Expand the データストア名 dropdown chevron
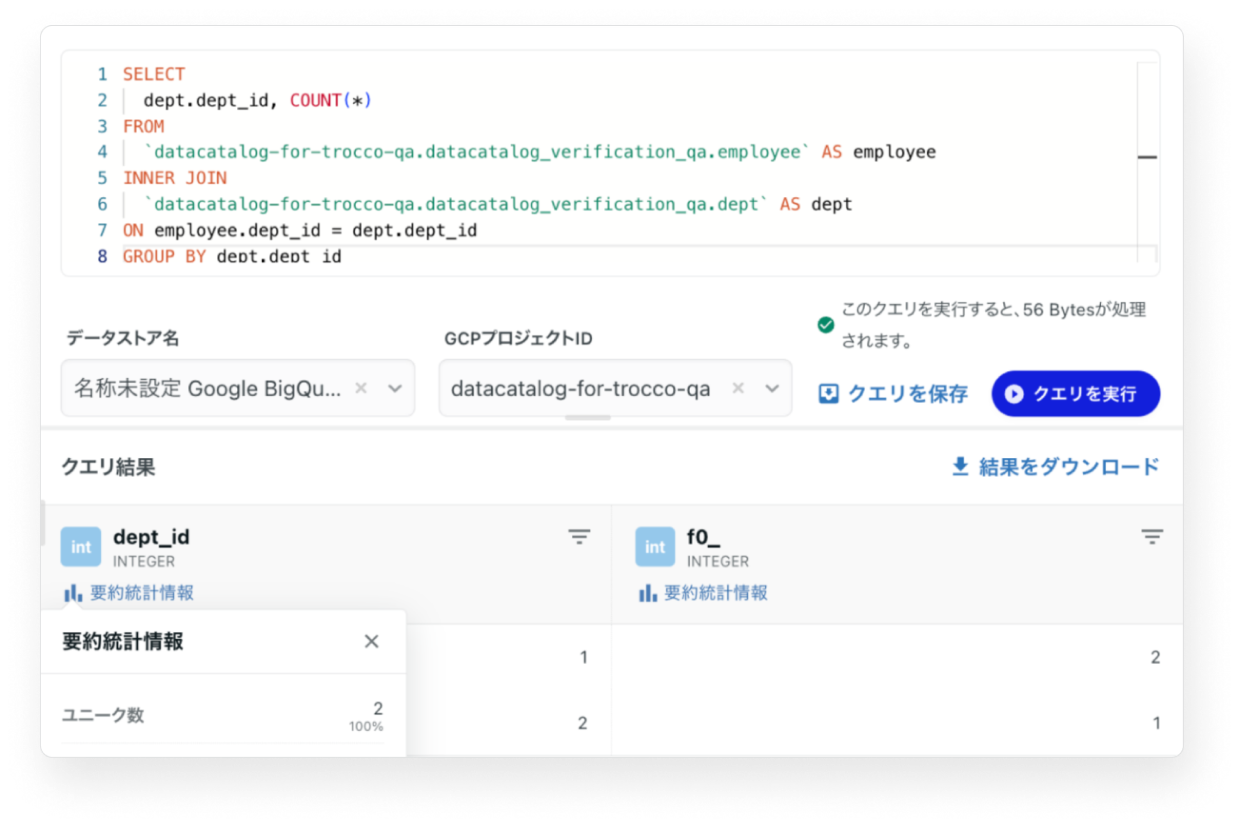 (395, 388)
